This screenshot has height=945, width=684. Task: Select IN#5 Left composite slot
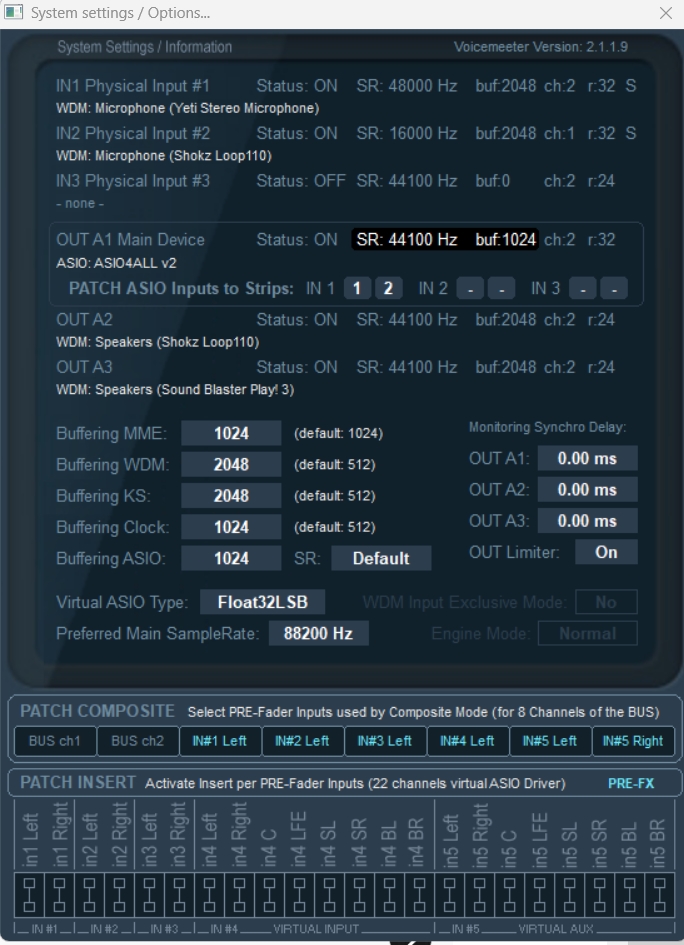(551, 741)
